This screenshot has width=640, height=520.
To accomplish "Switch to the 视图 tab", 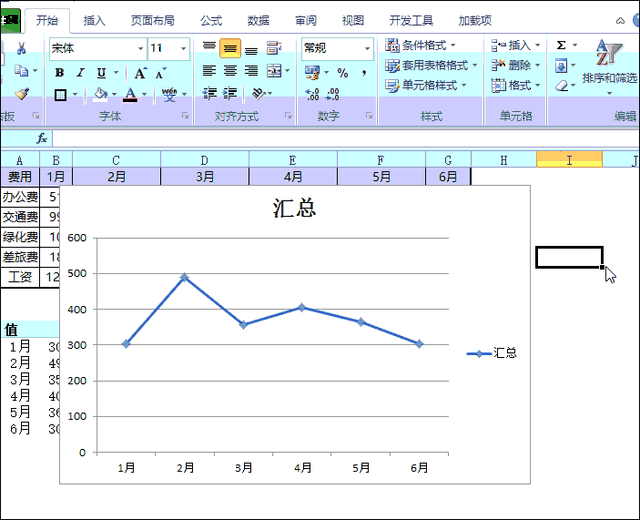I will [x=353, y=20].
